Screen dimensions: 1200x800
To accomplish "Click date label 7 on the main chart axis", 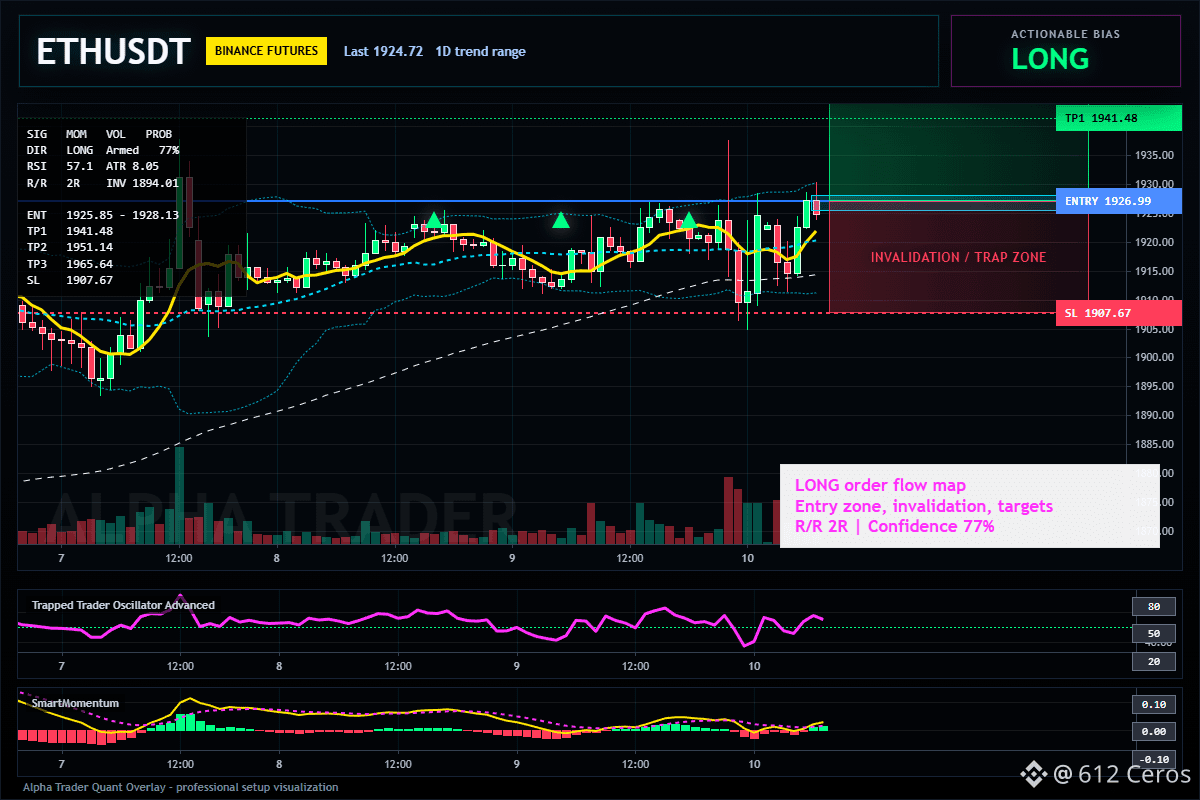I will tap(62, 557).
